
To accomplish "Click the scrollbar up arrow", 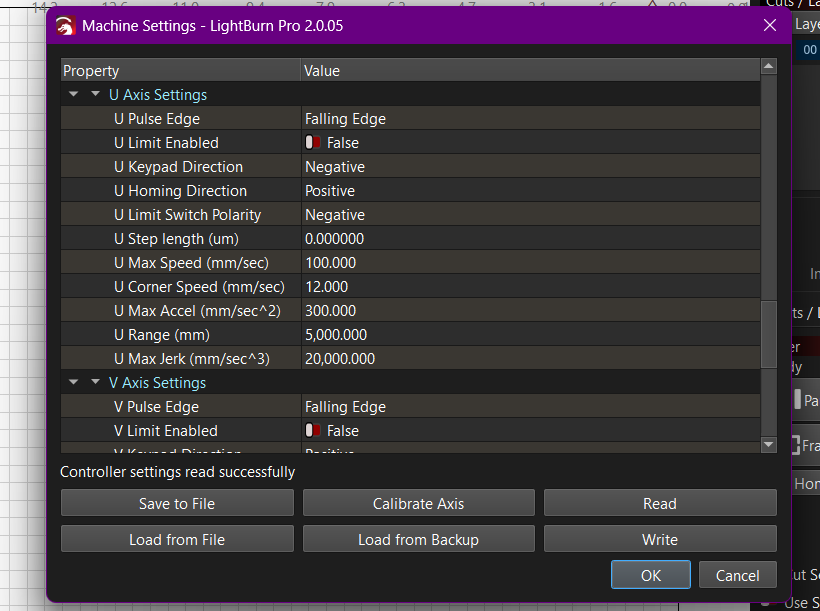I will point(768,67).
